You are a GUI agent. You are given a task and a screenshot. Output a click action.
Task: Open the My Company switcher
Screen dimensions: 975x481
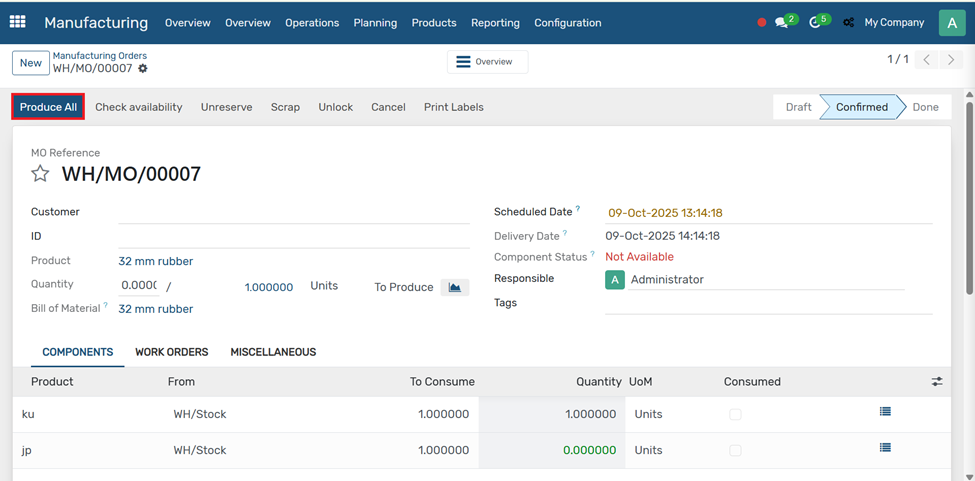coord(893,23)
